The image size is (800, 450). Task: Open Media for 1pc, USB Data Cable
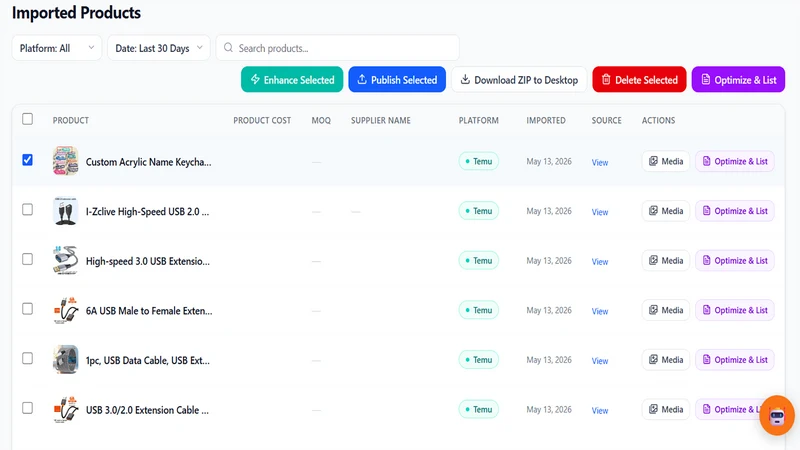(666, 359)
